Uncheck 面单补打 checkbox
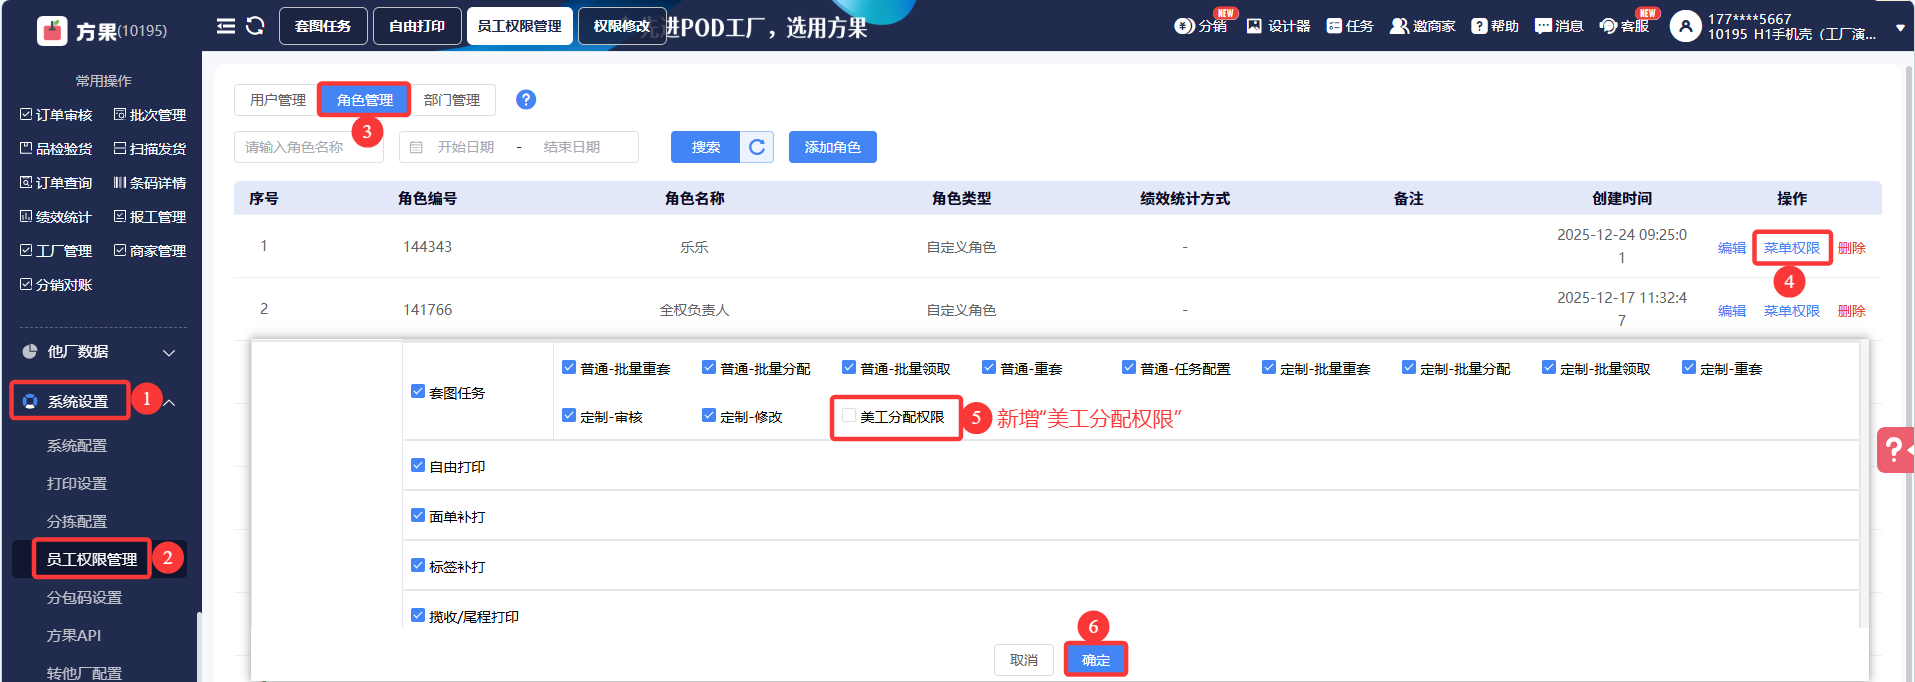This screenshot has width=1915, height=682. click(418, 516)
